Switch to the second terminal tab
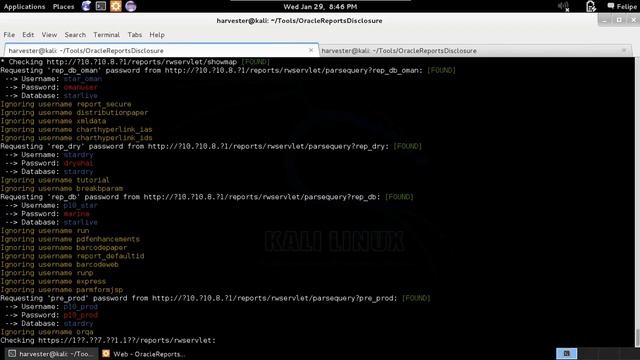This screenshot has width=640, height=360. (476, 50)
